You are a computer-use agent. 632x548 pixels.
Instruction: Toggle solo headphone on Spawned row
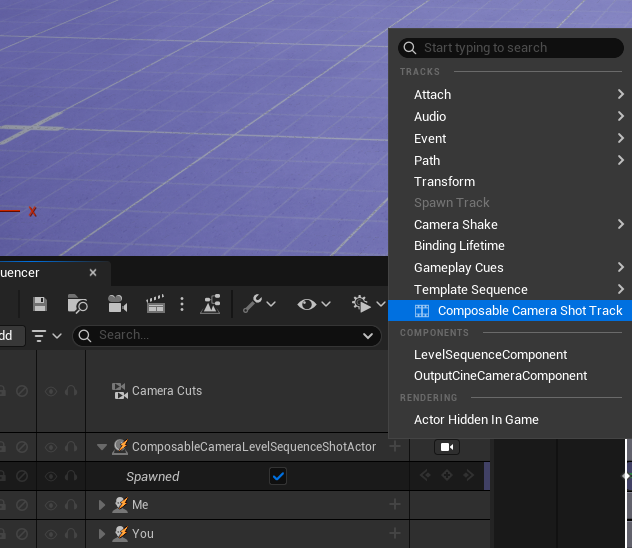tap(71, 476)
